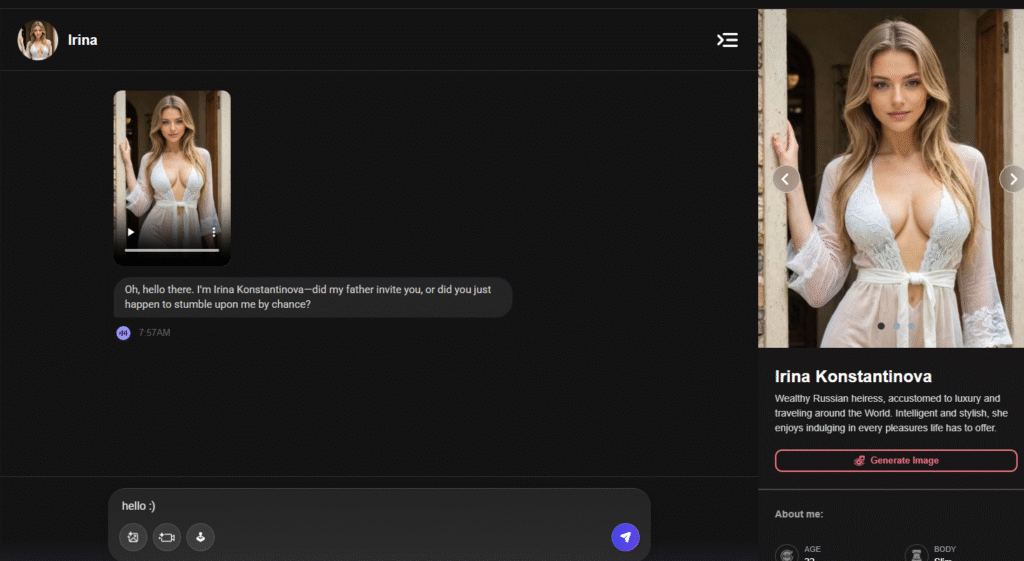Send the message with the paper plane button
The height and width of the screenshot is (561, 1024).
pyautogui.click(x=626, y=537)
